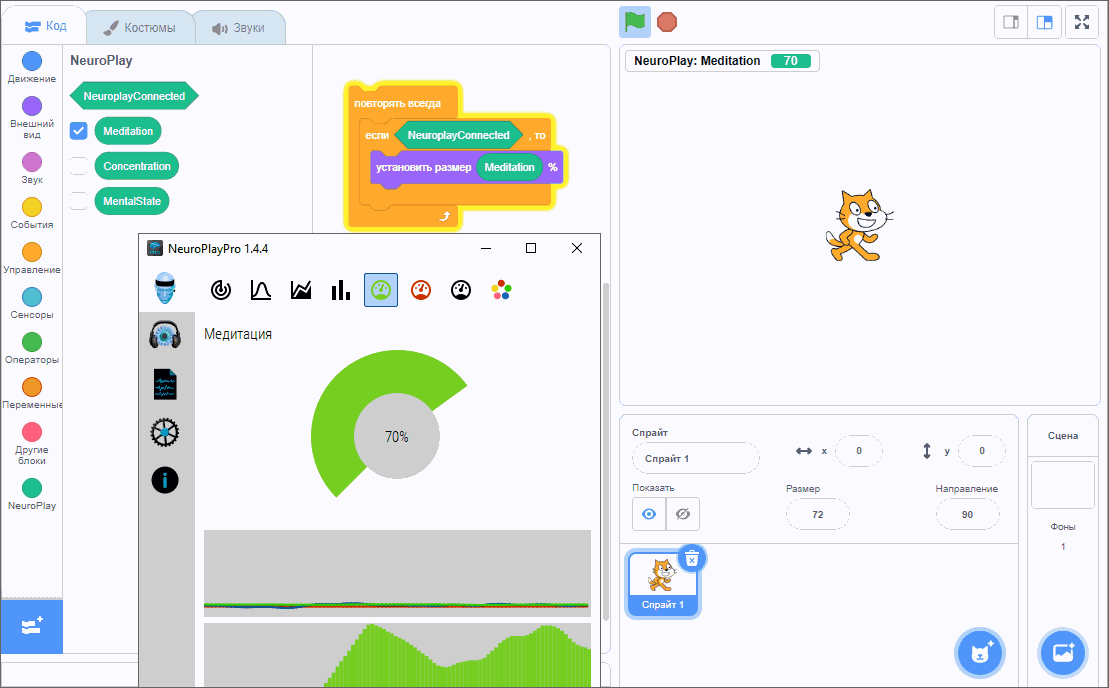Open the Звуки tab
The height and width of the screenshot is (688, 1109).
[239, 28]
